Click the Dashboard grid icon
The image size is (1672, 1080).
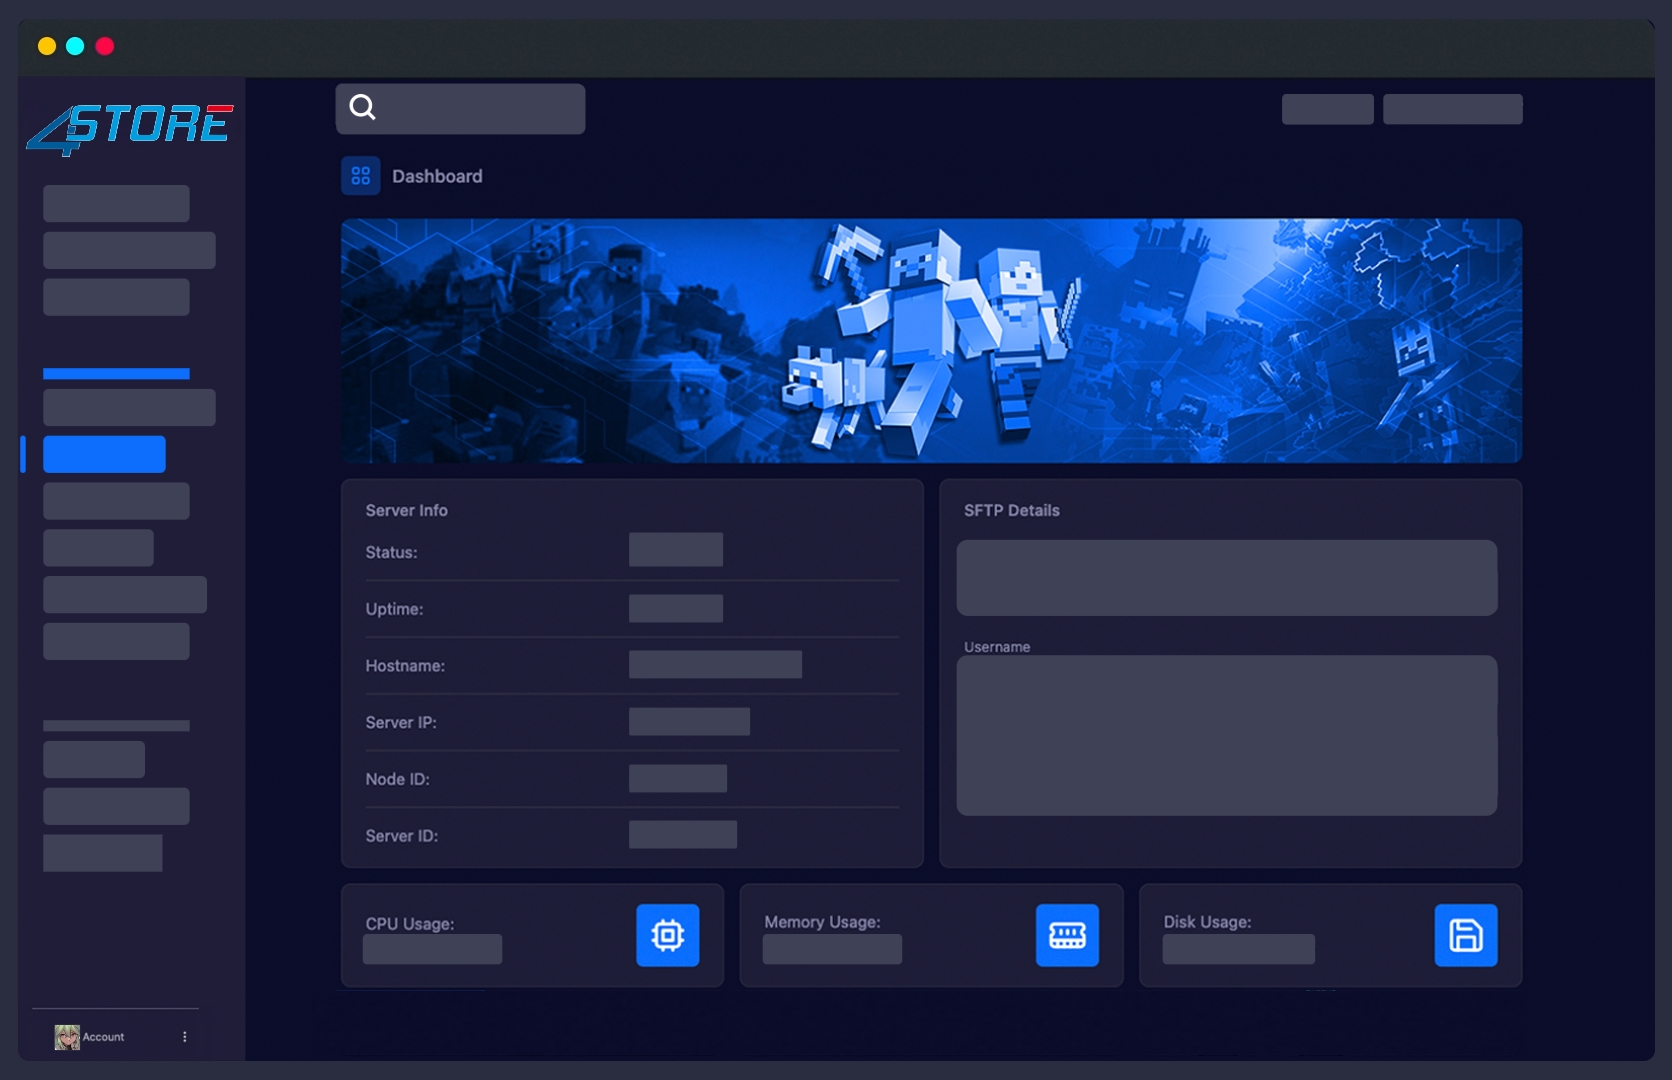point(360,176)
